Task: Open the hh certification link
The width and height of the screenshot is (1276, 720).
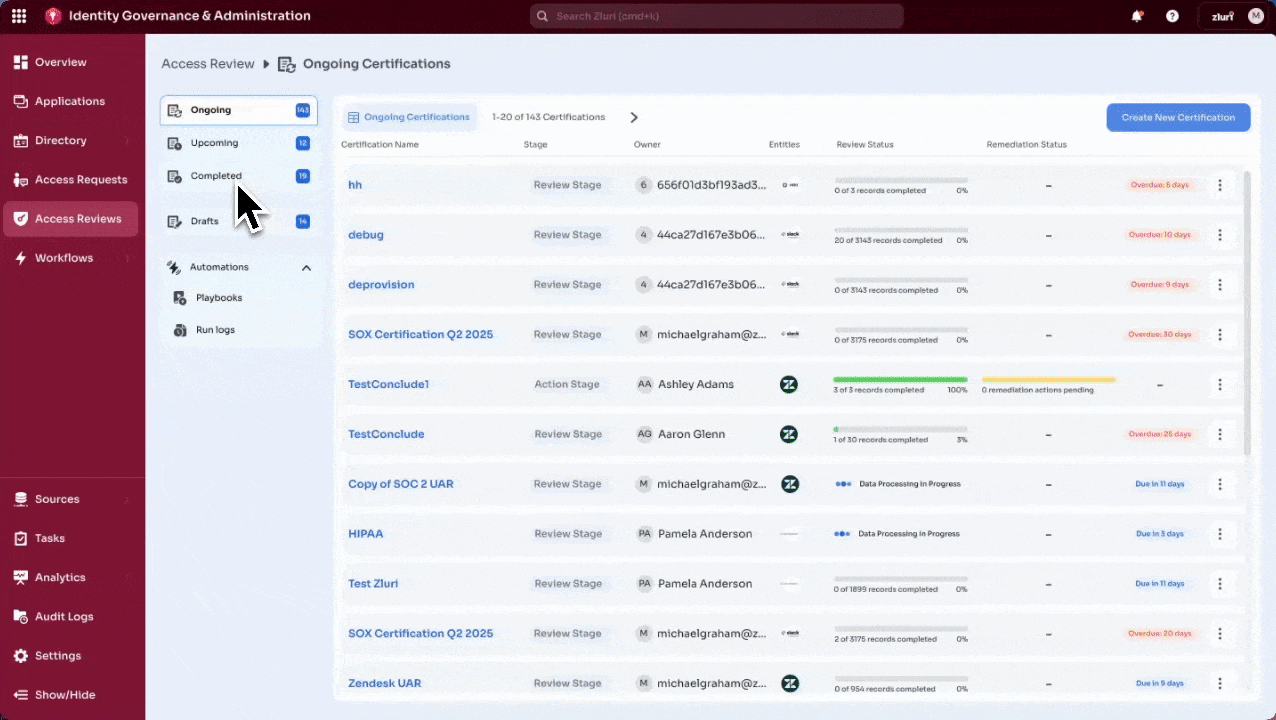Action: (355, 185)
